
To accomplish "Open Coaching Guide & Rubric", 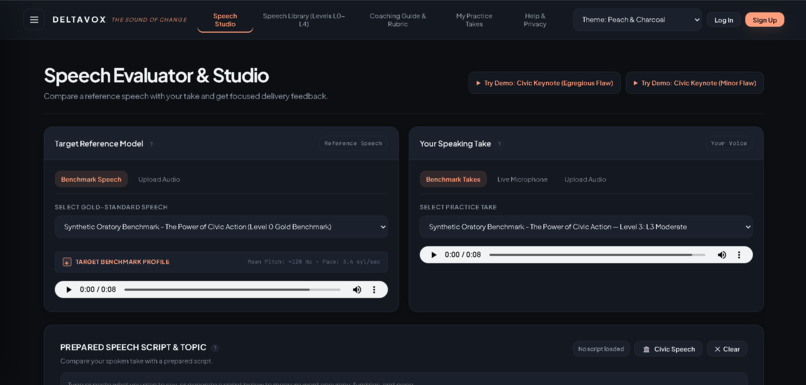I will [398, 20].
